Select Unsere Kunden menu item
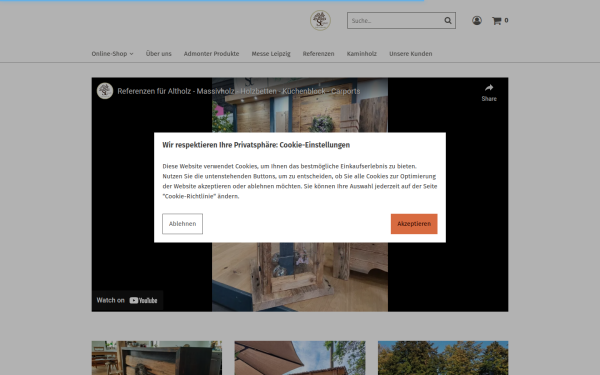Viewport: 600px width, 375px height. [x=411, y=54]
